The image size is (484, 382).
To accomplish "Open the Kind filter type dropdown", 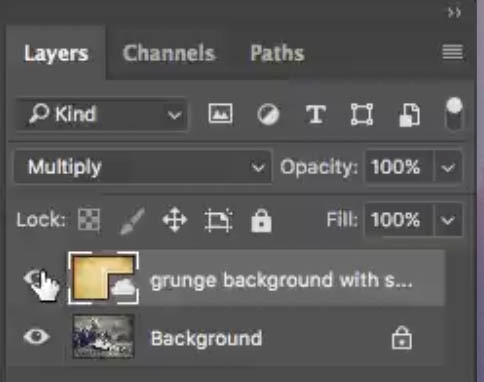I will pyautogui.click(x=101, y=114).
